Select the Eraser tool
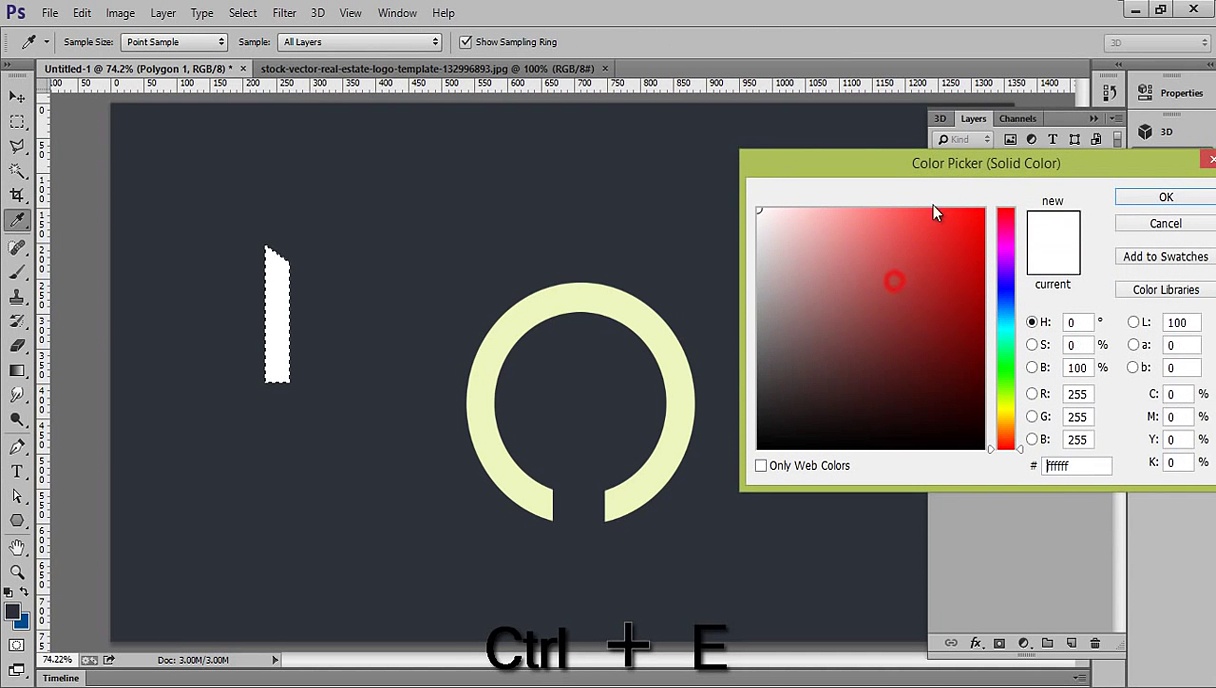The image size is (1216, 688). (x=17, y=346)
